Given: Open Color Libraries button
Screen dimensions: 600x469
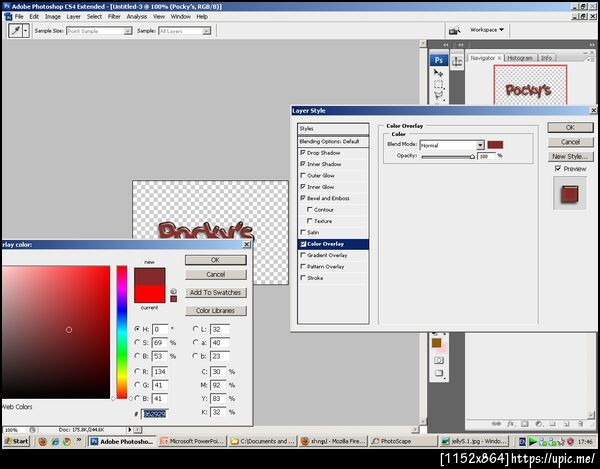Looking at the screenshot, I should (215, 311).
